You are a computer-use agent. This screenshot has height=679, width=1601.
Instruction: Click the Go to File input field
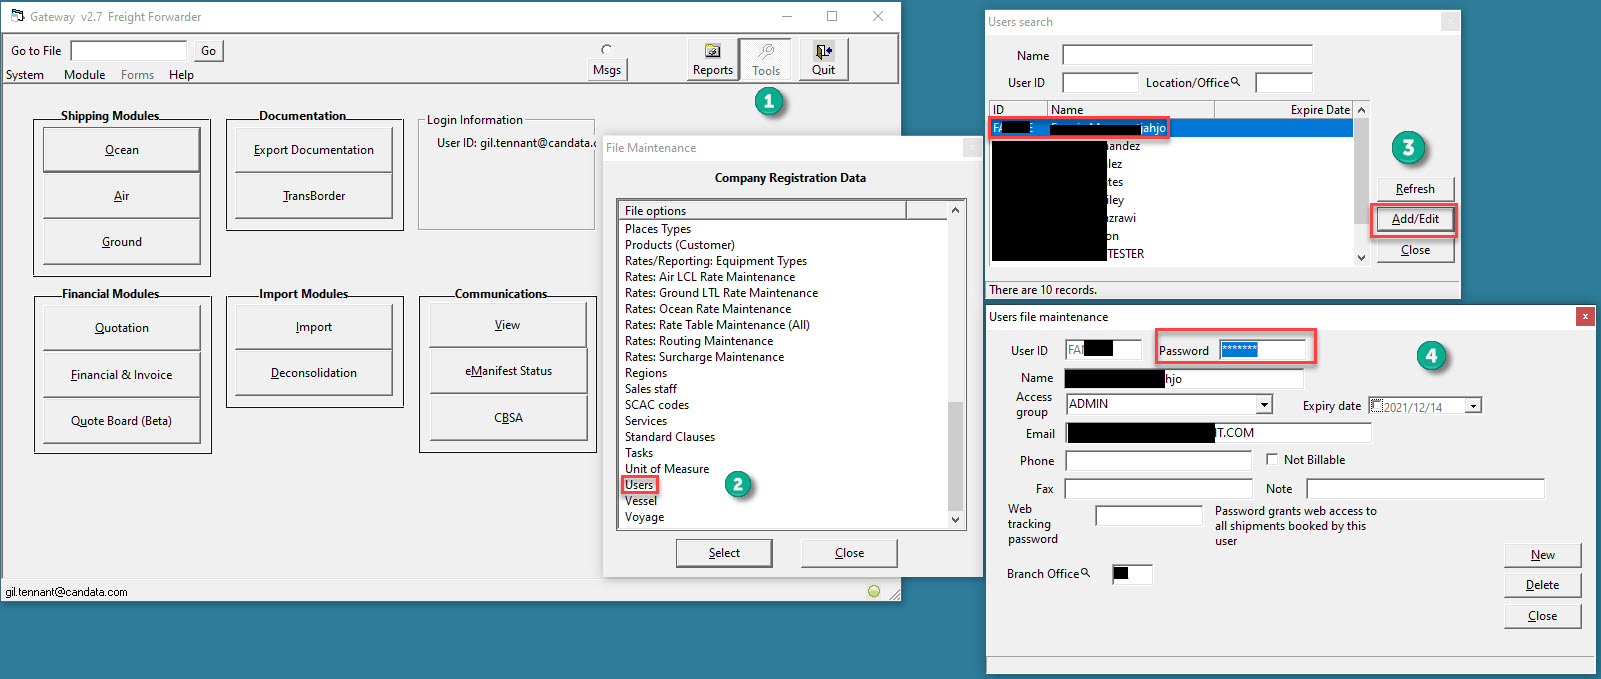tap(128, 51)
